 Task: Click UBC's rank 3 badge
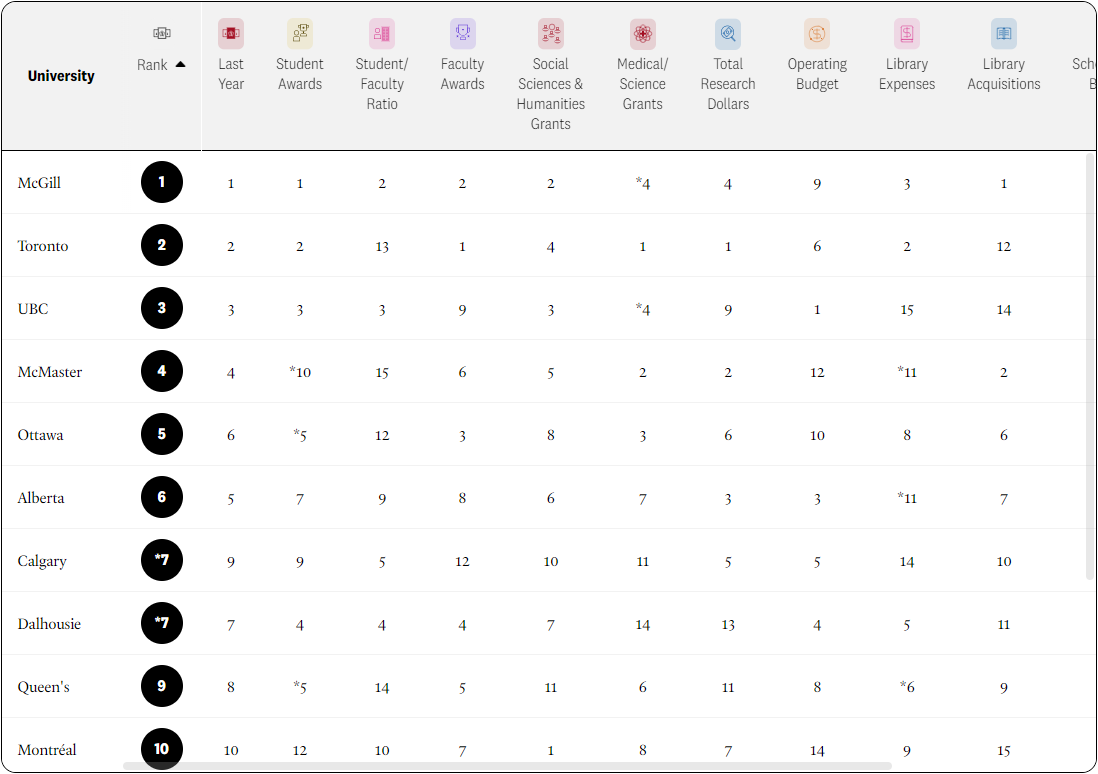162,308
